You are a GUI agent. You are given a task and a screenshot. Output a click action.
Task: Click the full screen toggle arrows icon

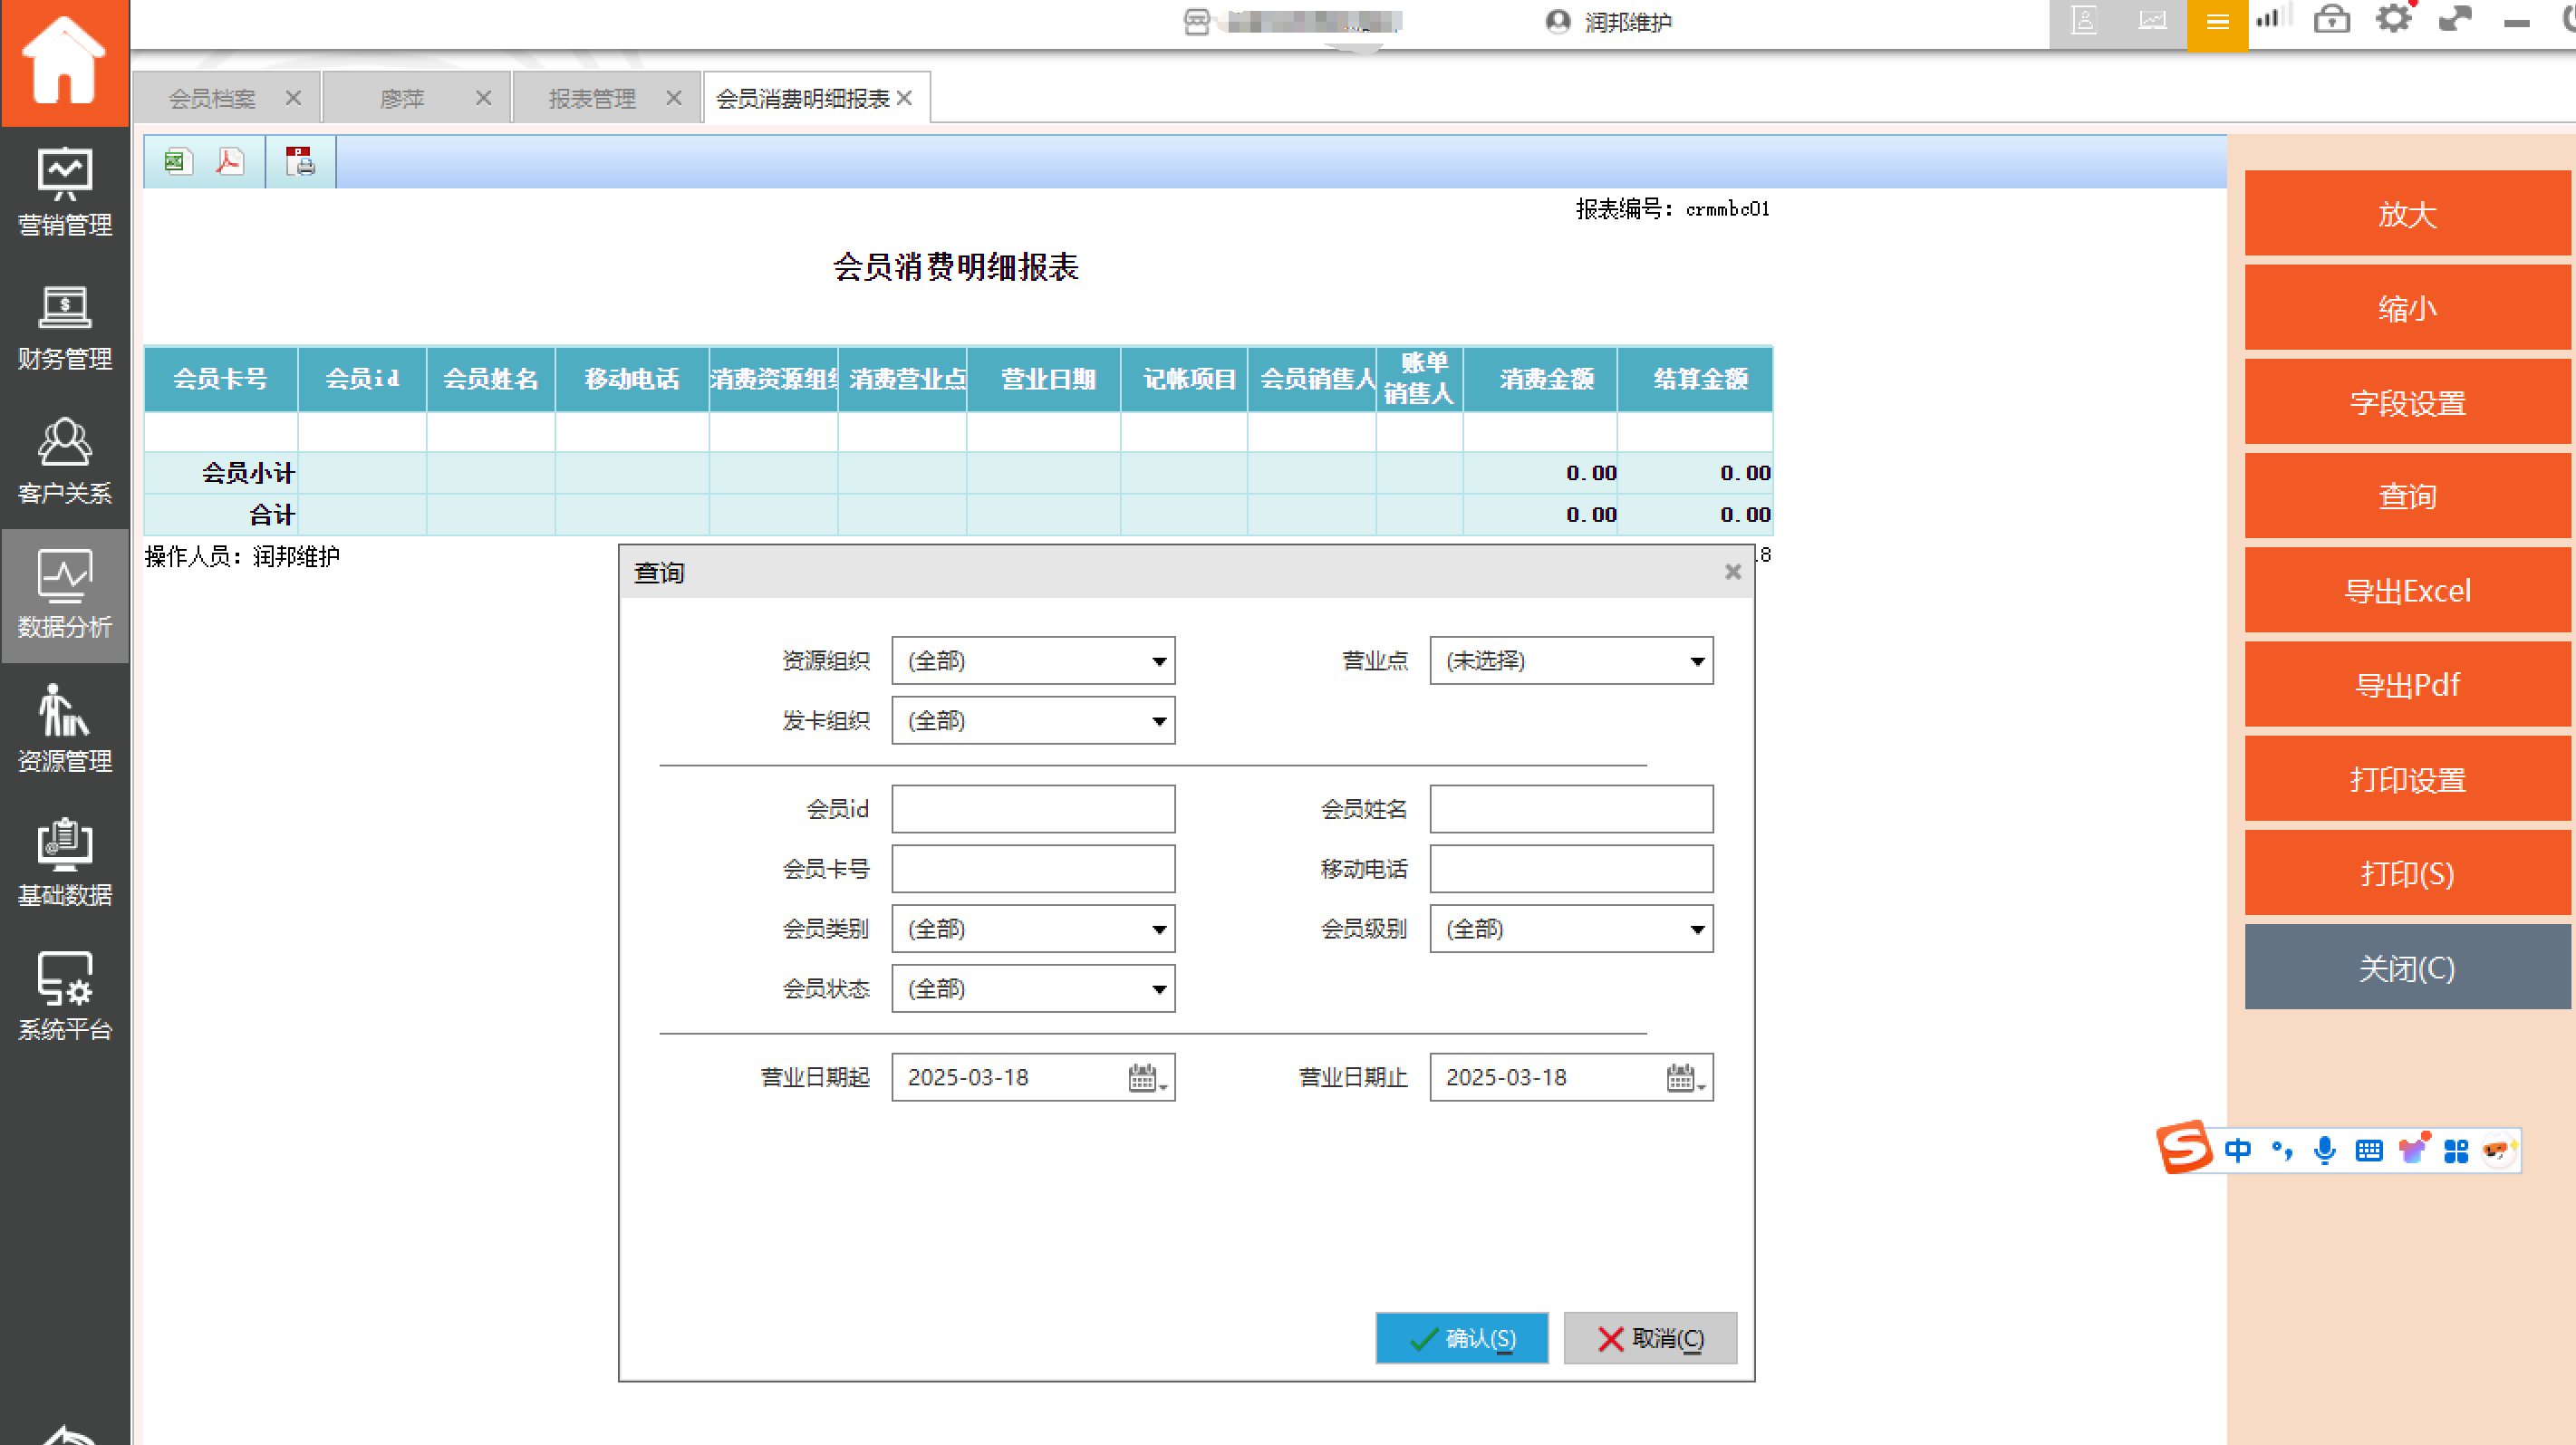pyautogui.click(x=2454, y=19)
